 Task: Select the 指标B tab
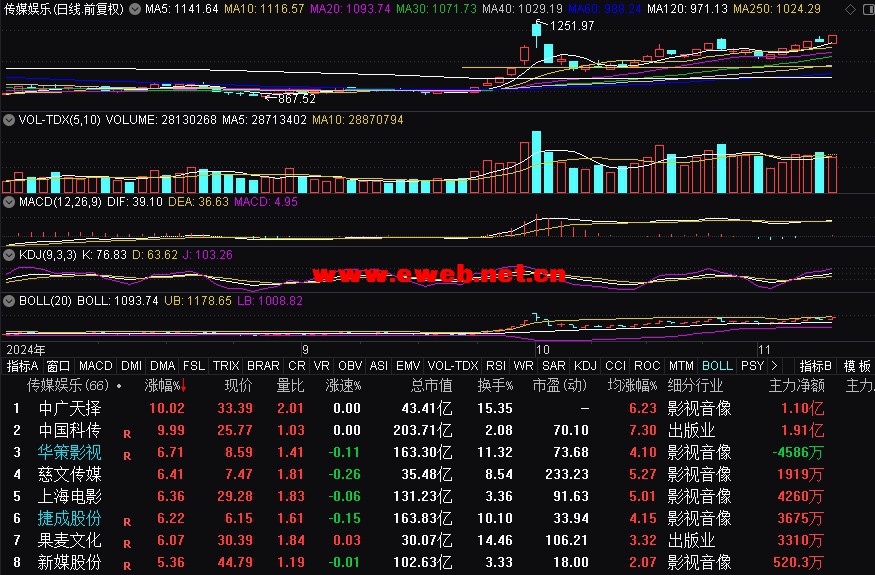coord(815,366)
